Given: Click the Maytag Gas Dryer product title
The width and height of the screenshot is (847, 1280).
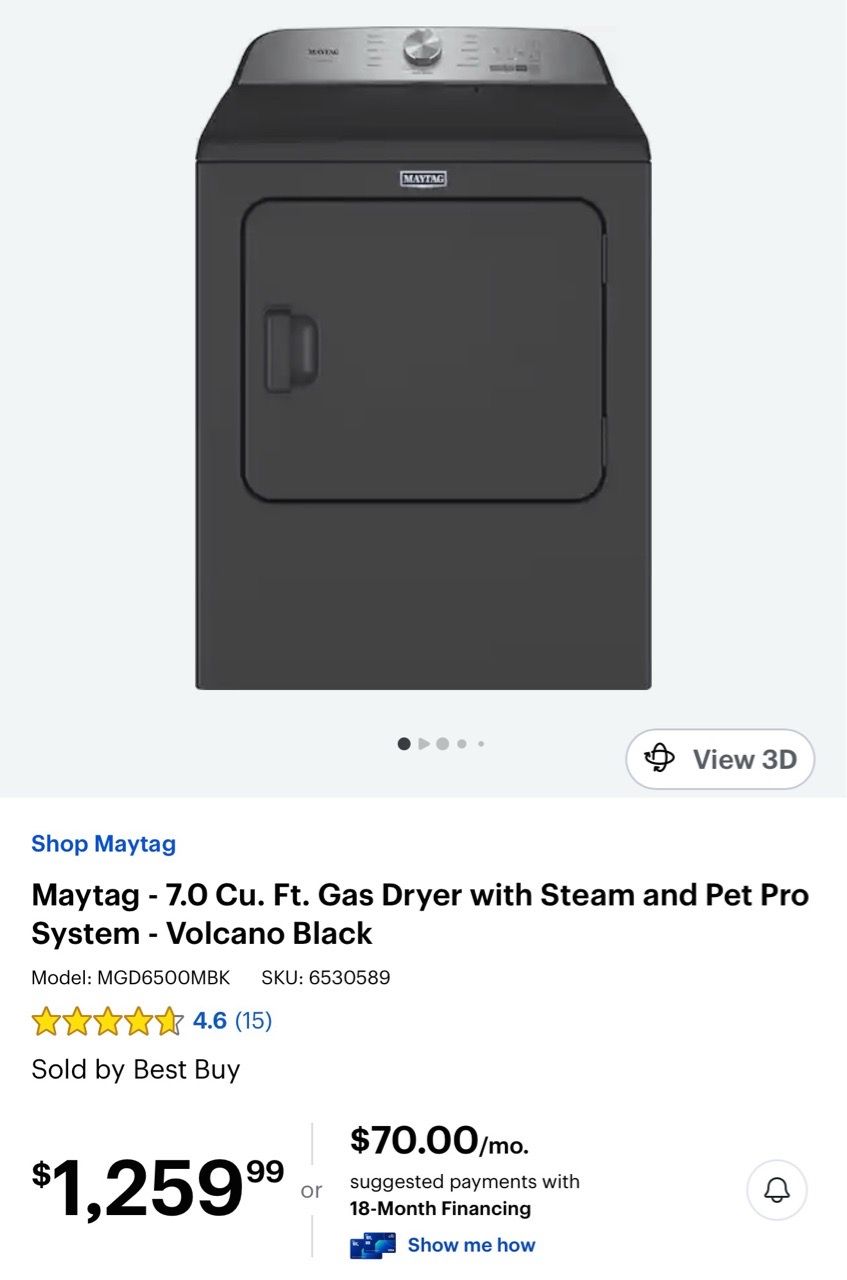Looking at the screenshot, I should (x=420, y=914).
